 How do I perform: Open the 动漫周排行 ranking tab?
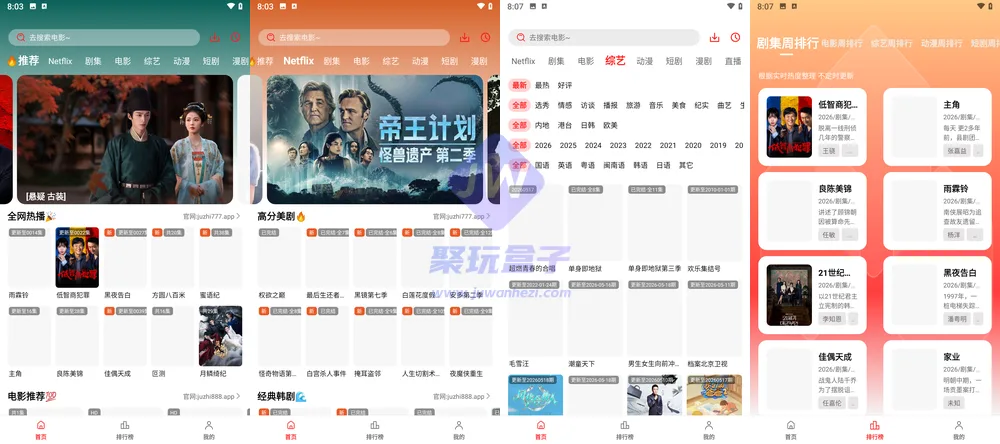click(941, 43)
